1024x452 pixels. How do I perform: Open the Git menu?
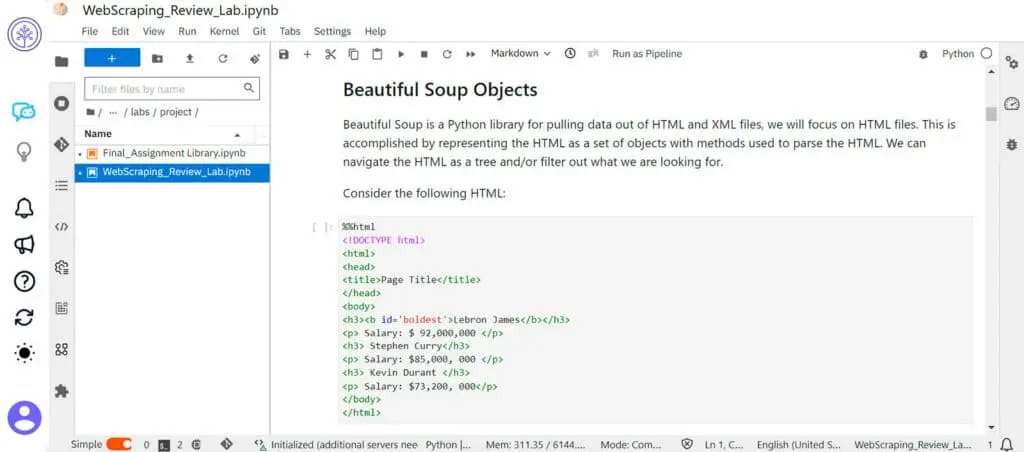click(x=259, y=31)
